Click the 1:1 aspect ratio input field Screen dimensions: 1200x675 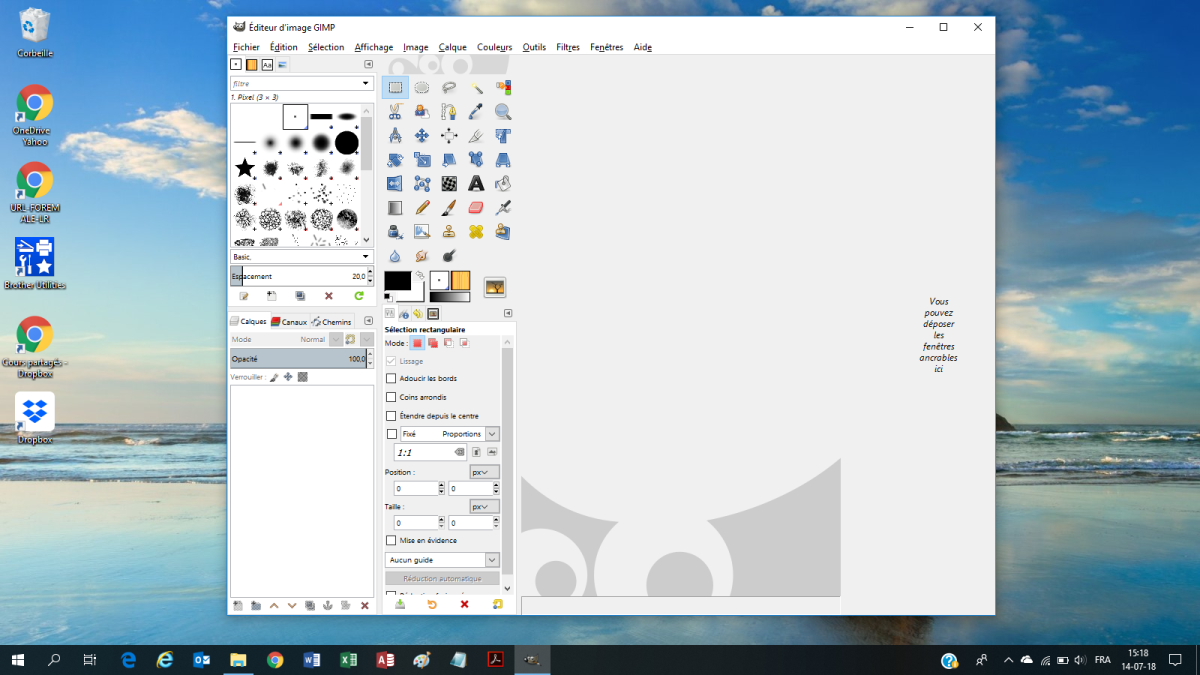coord(431,452)
